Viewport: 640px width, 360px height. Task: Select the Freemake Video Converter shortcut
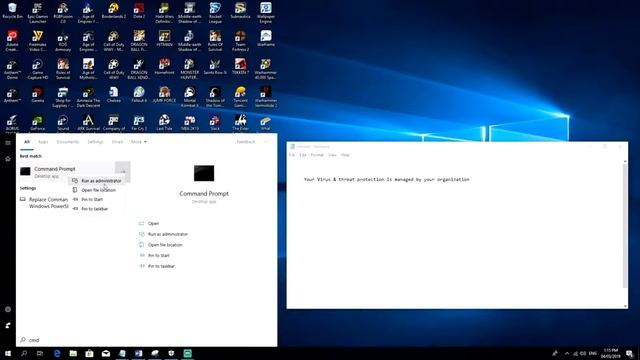pos(38,40)
